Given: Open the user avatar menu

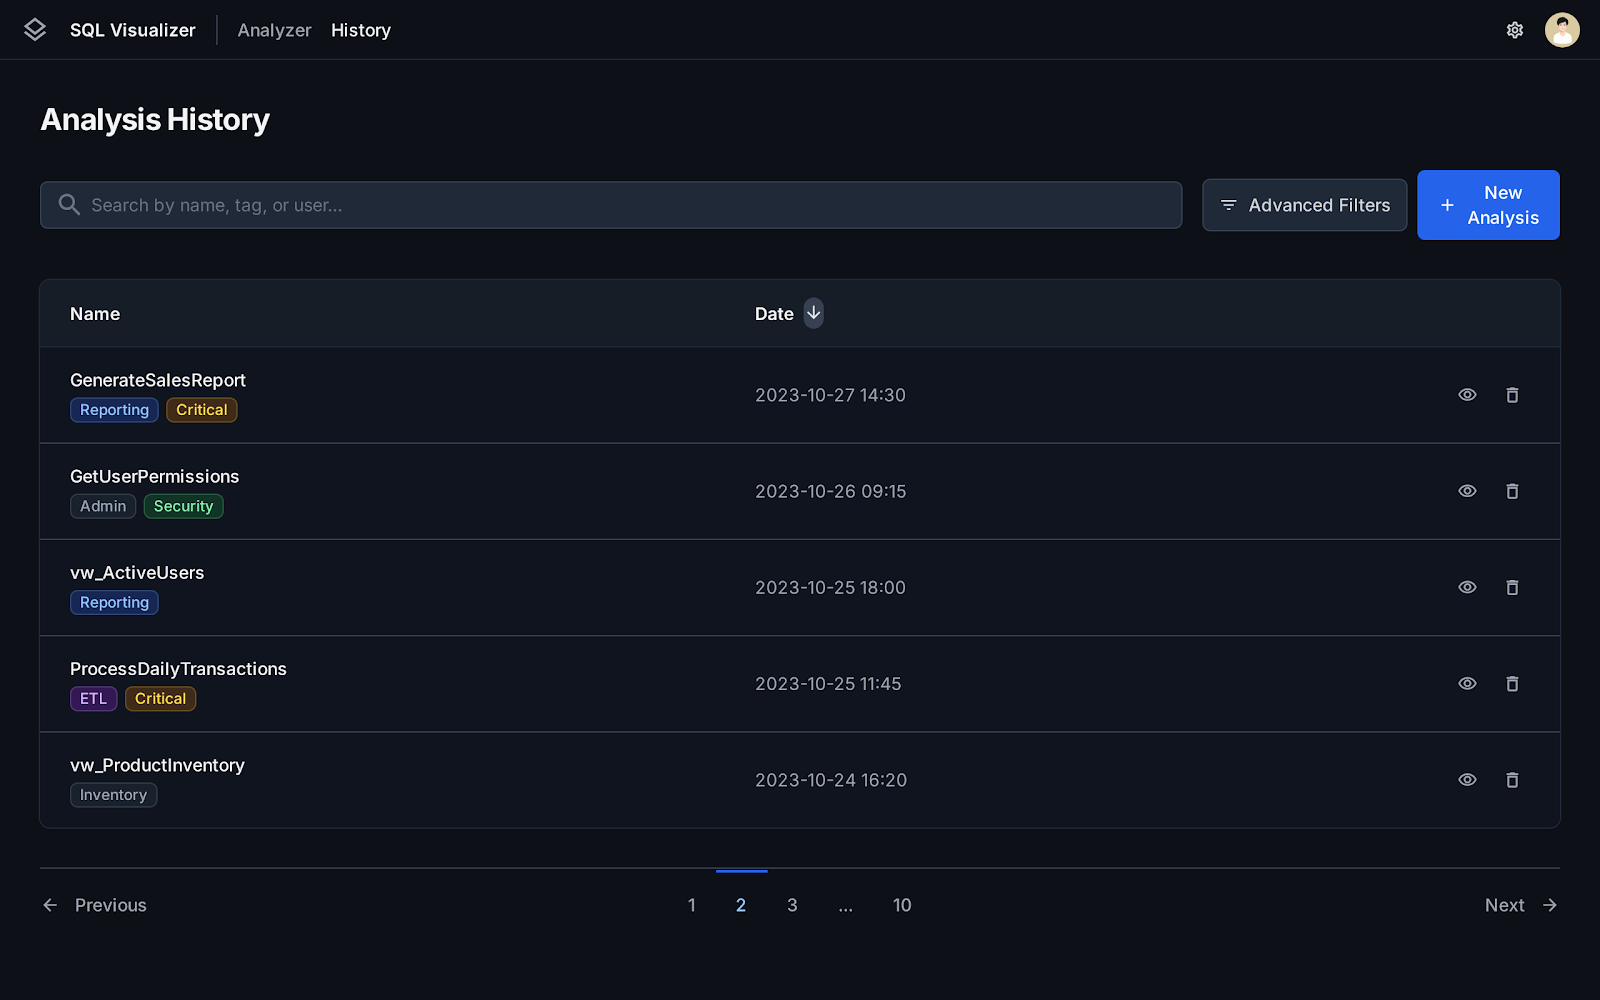Looking at the screenshot, I should click(x=1562, y=30).
